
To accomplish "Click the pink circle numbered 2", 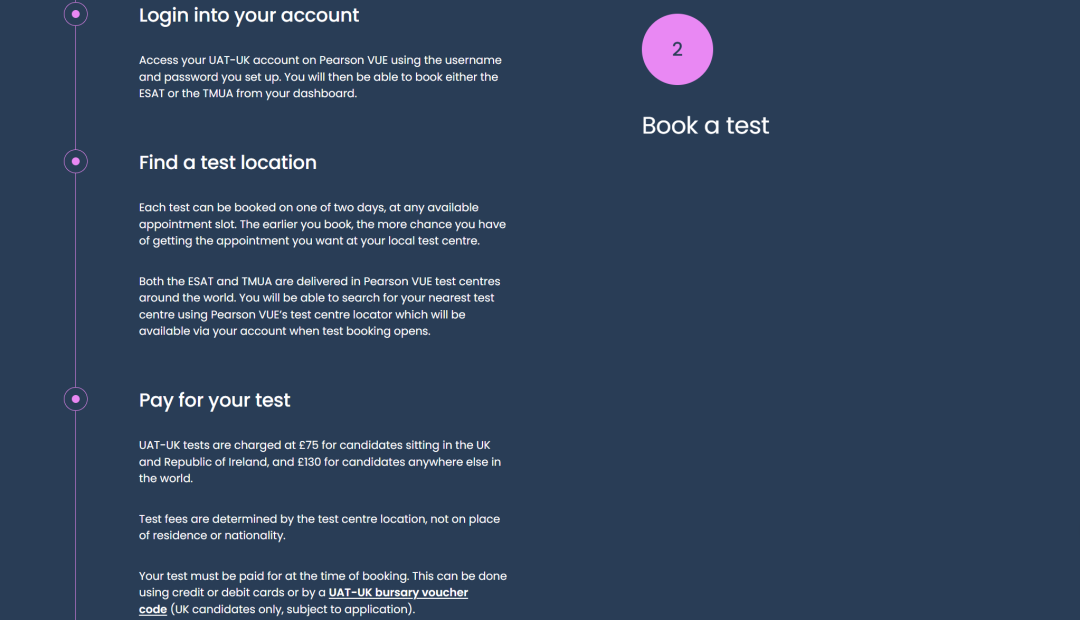I will 677,50.
